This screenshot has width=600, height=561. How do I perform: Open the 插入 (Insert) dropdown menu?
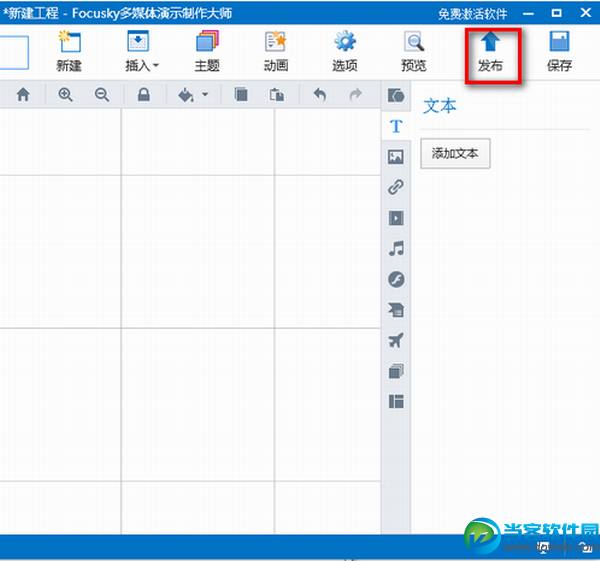point(141,51)
